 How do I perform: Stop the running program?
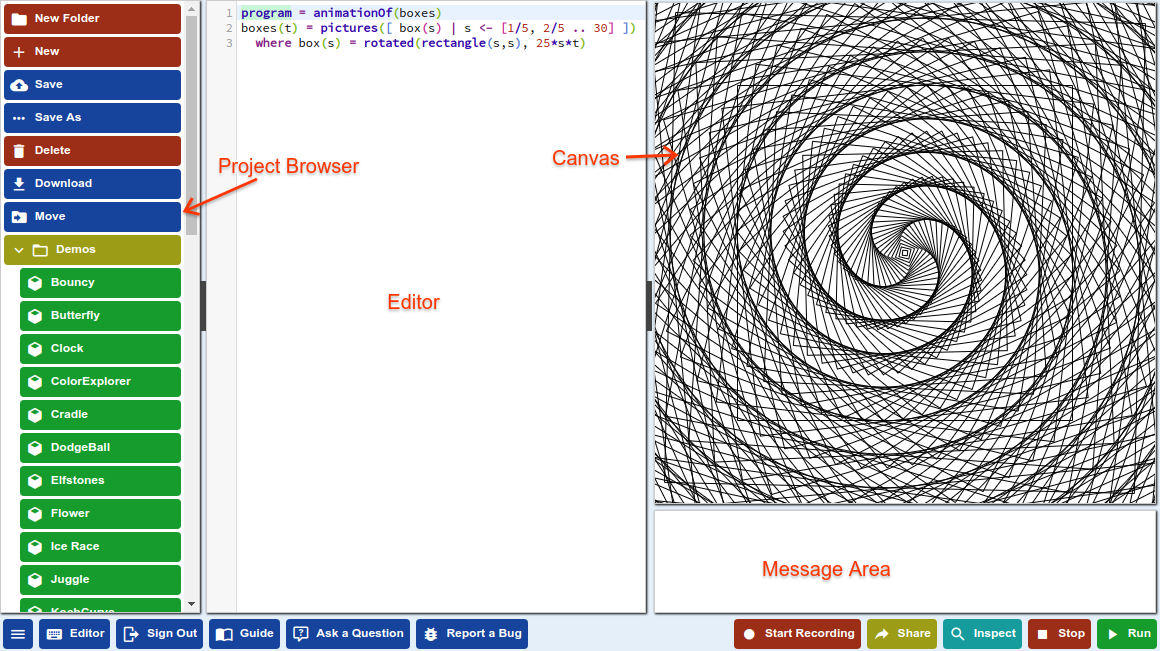(x=1059, y=633)
